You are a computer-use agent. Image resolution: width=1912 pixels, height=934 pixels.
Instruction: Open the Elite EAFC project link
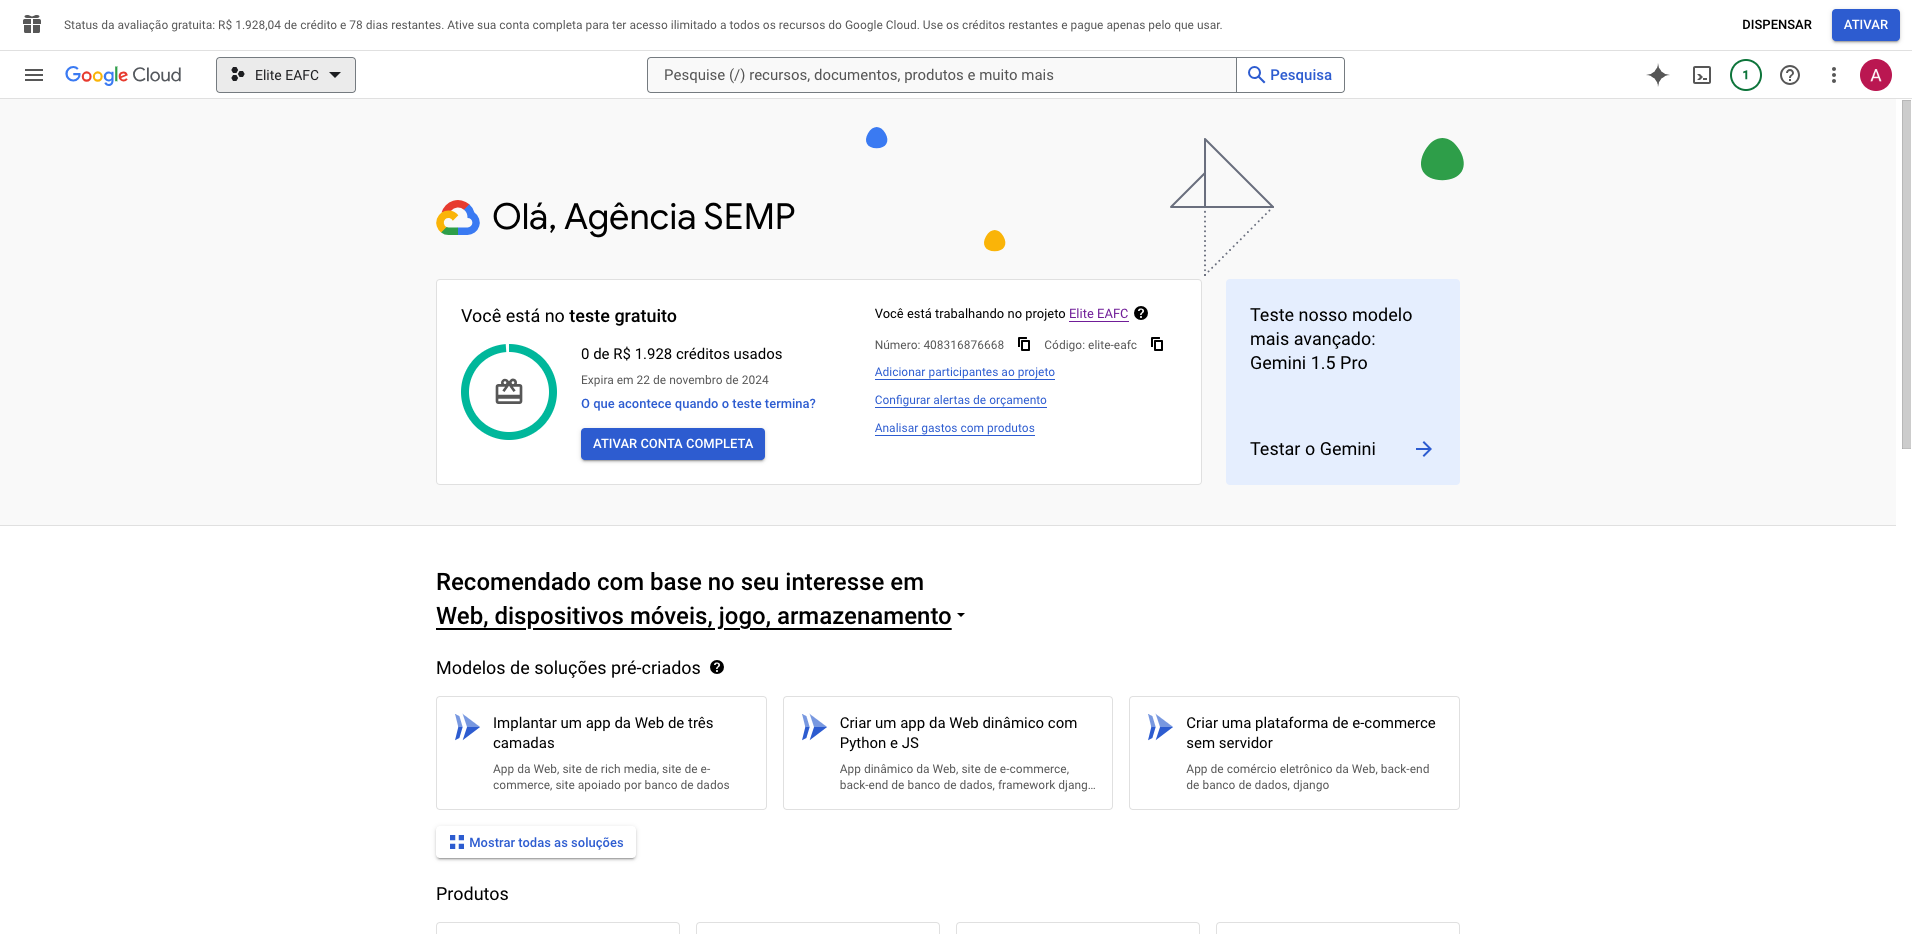coord(1098,313)
